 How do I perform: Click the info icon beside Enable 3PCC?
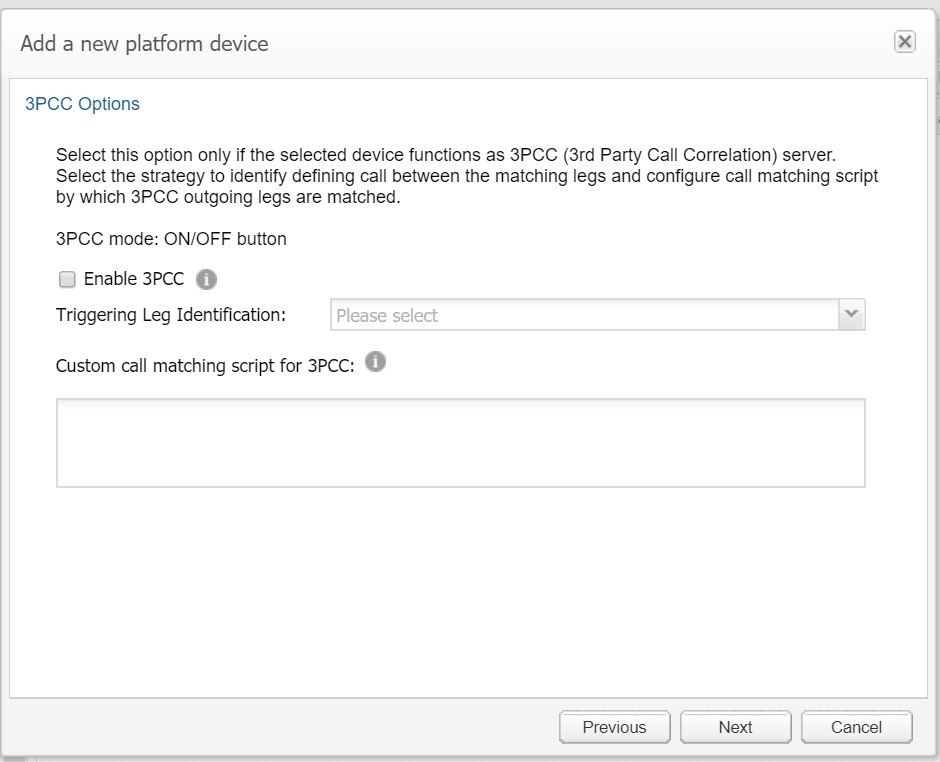(x=206, y=279)
